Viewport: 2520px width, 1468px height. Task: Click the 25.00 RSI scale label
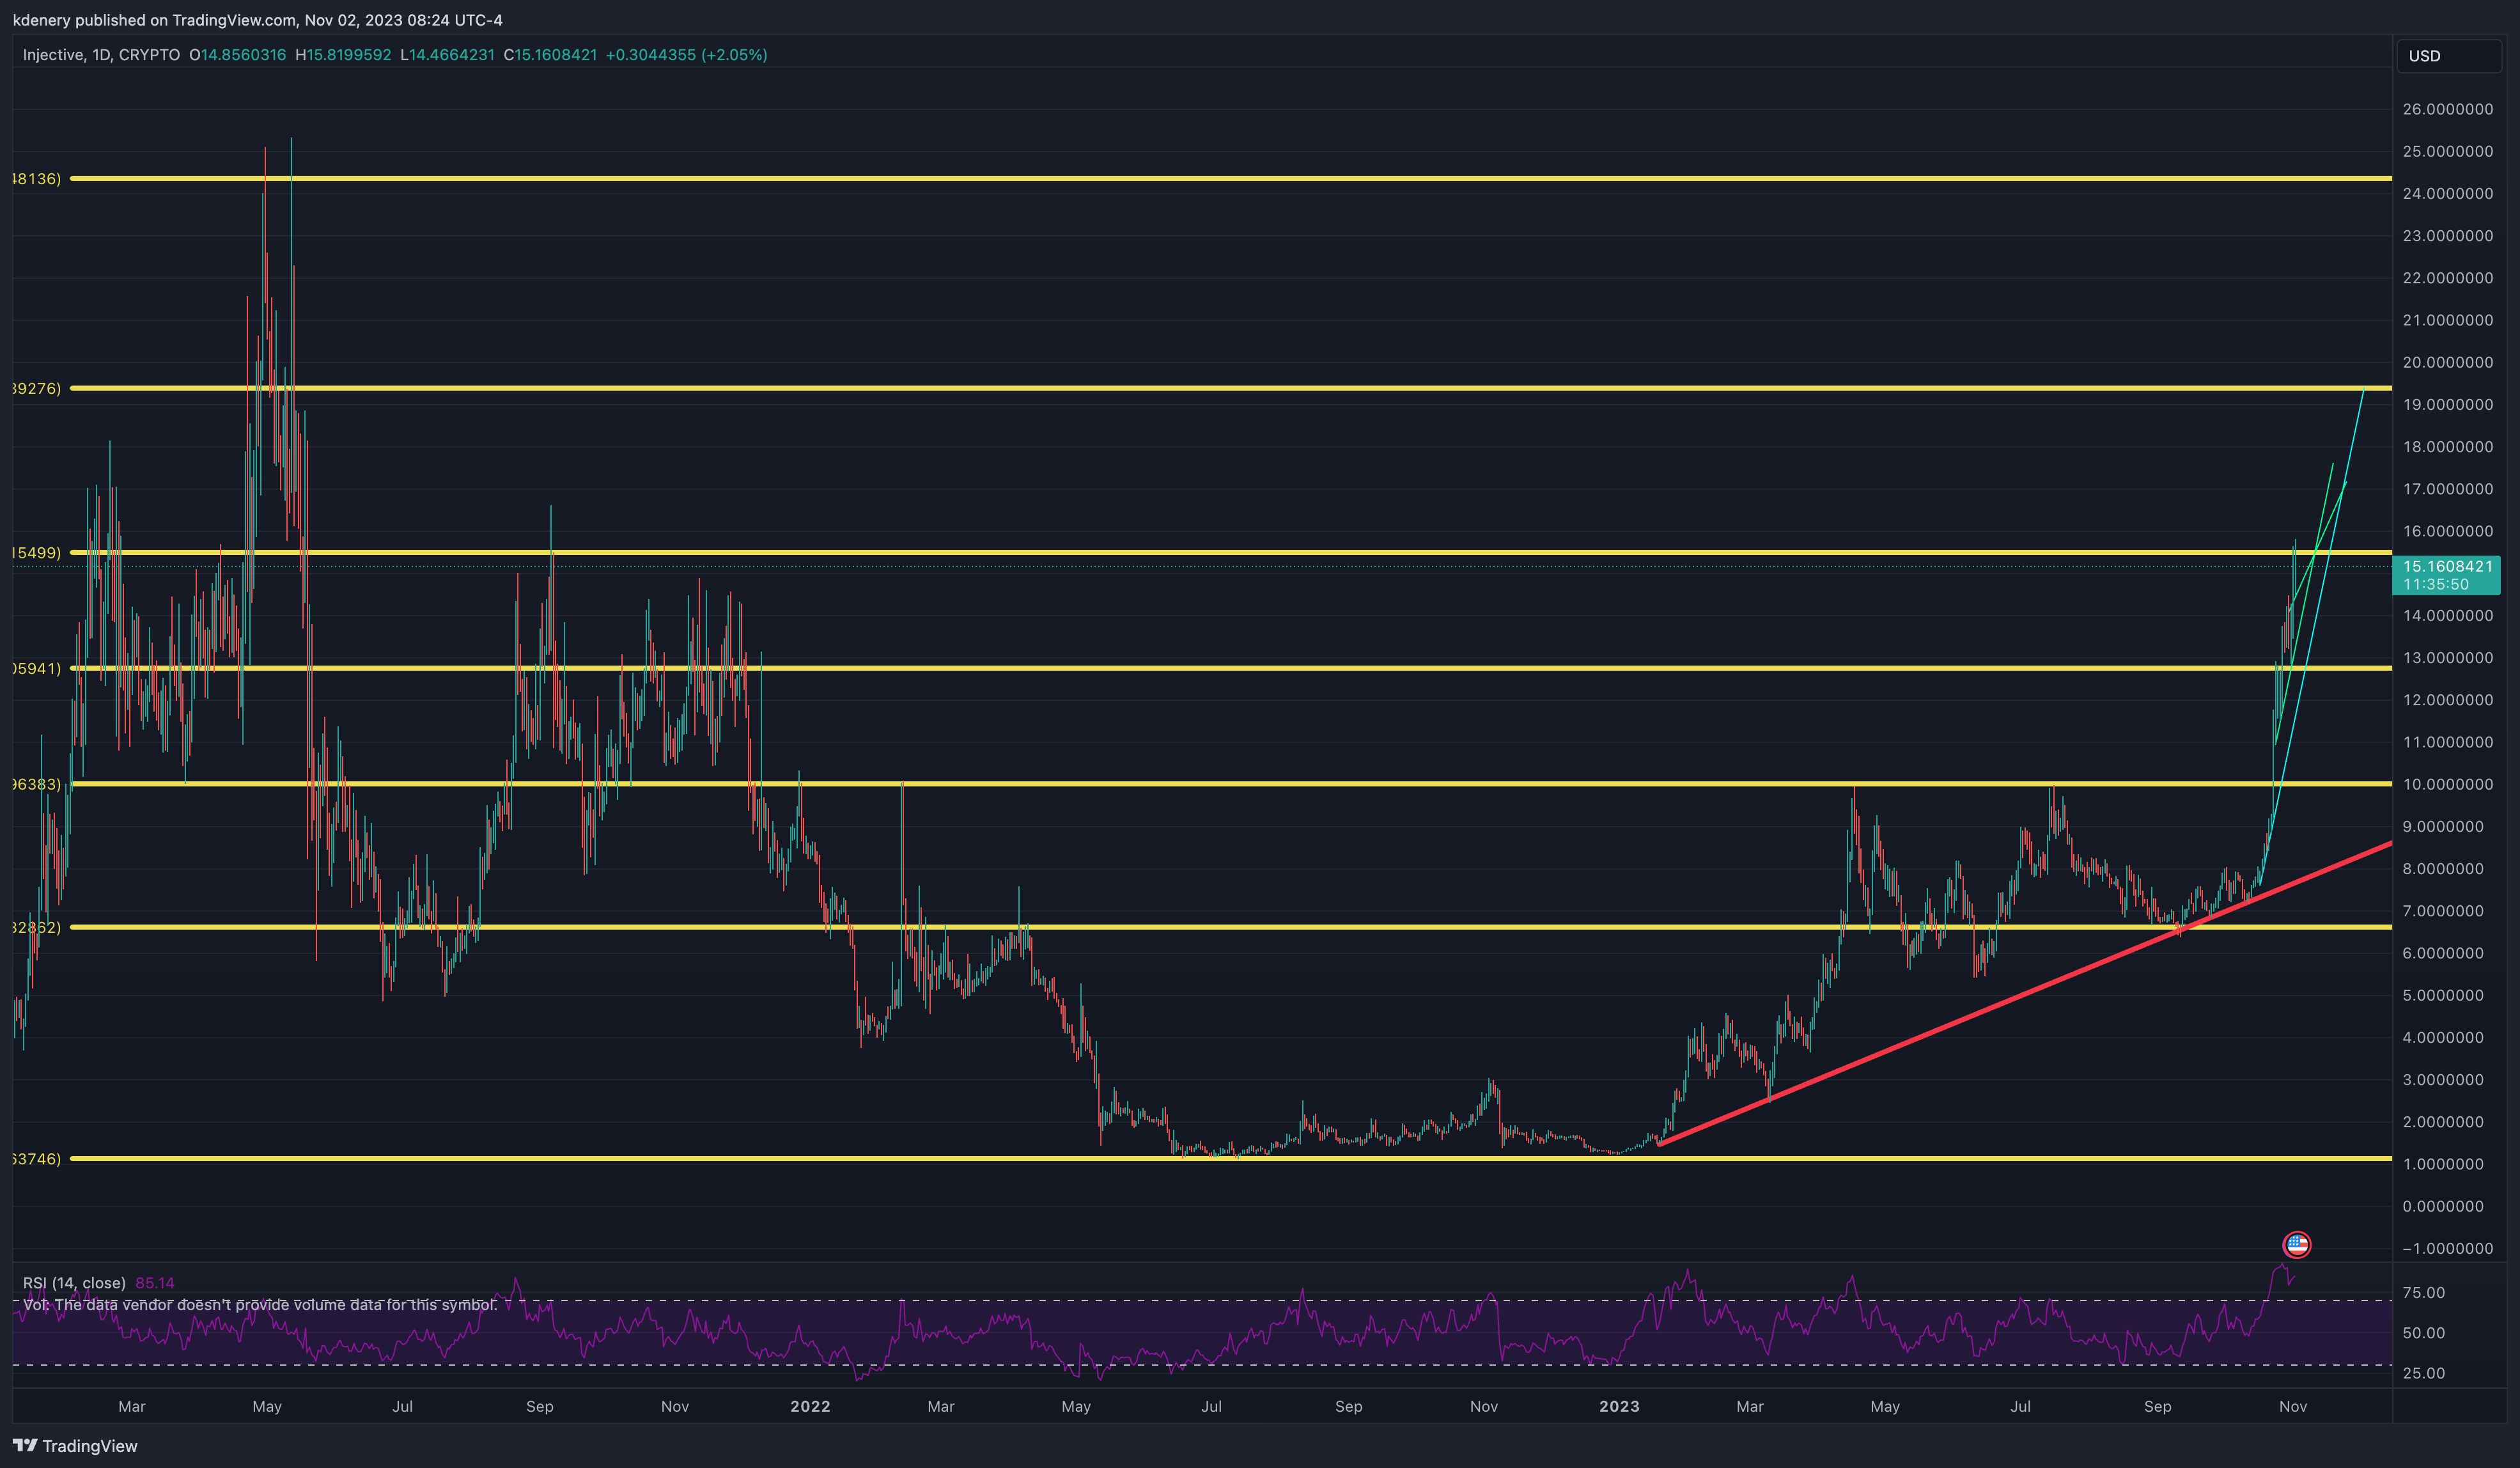[2423, 1373]
